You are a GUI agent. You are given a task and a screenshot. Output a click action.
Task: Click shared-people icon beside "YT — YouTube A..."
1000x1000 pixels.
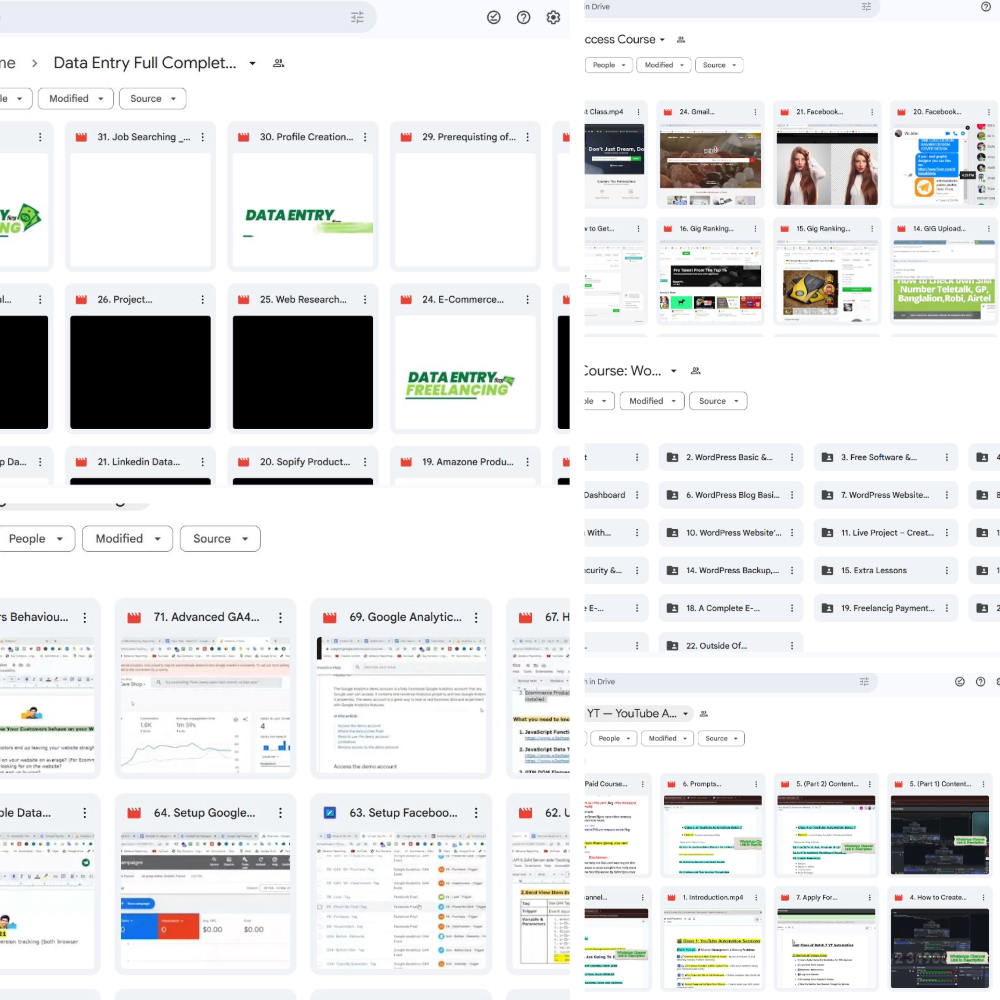click(x=704, y=714)
